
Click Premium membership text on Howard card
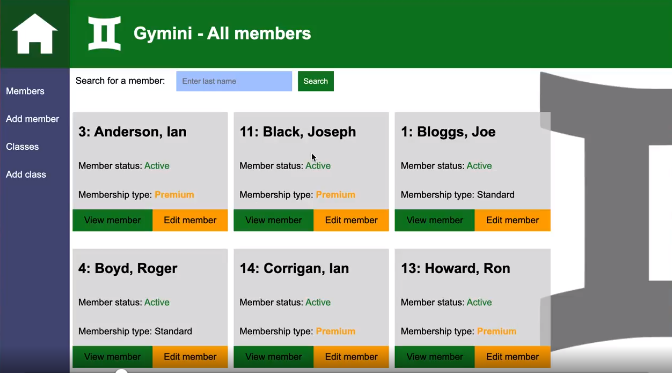497,331
